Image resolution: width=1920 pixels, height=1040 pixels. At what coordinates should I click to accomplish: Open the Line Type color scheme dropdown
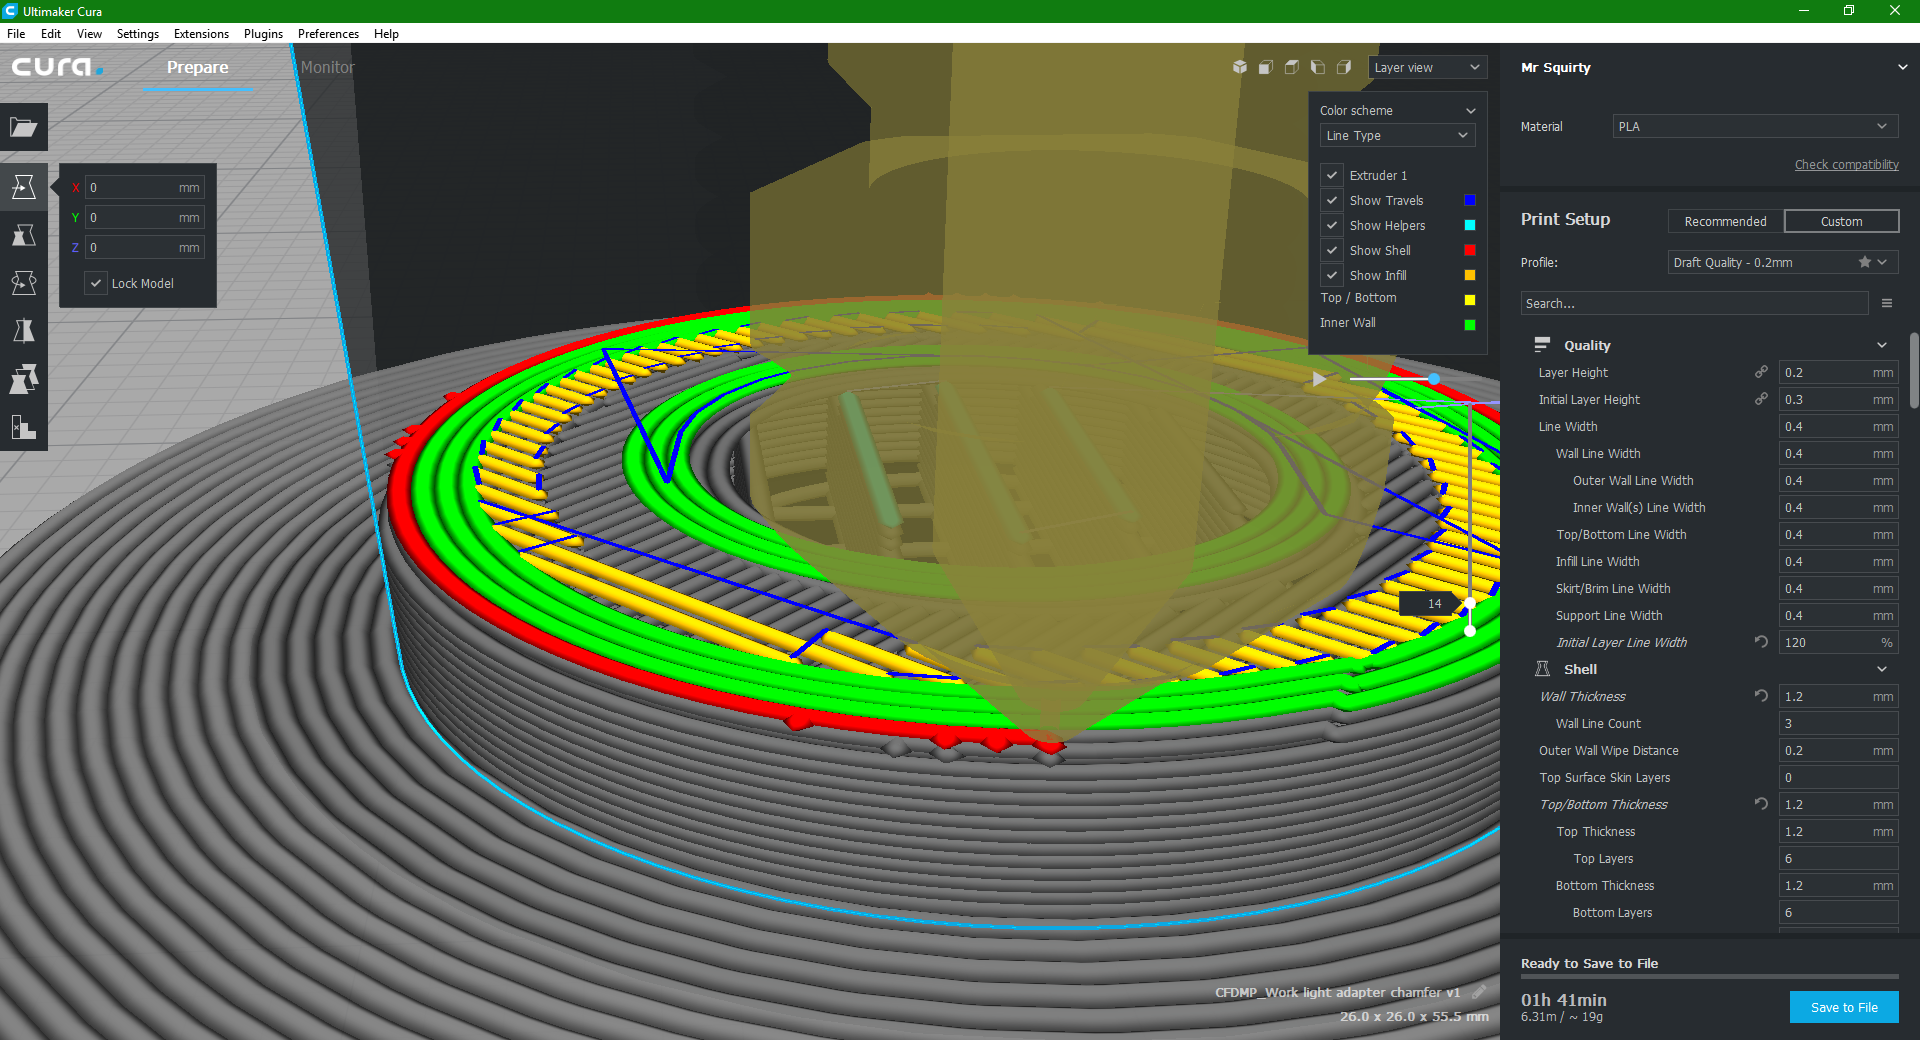tap(1397, 135)
